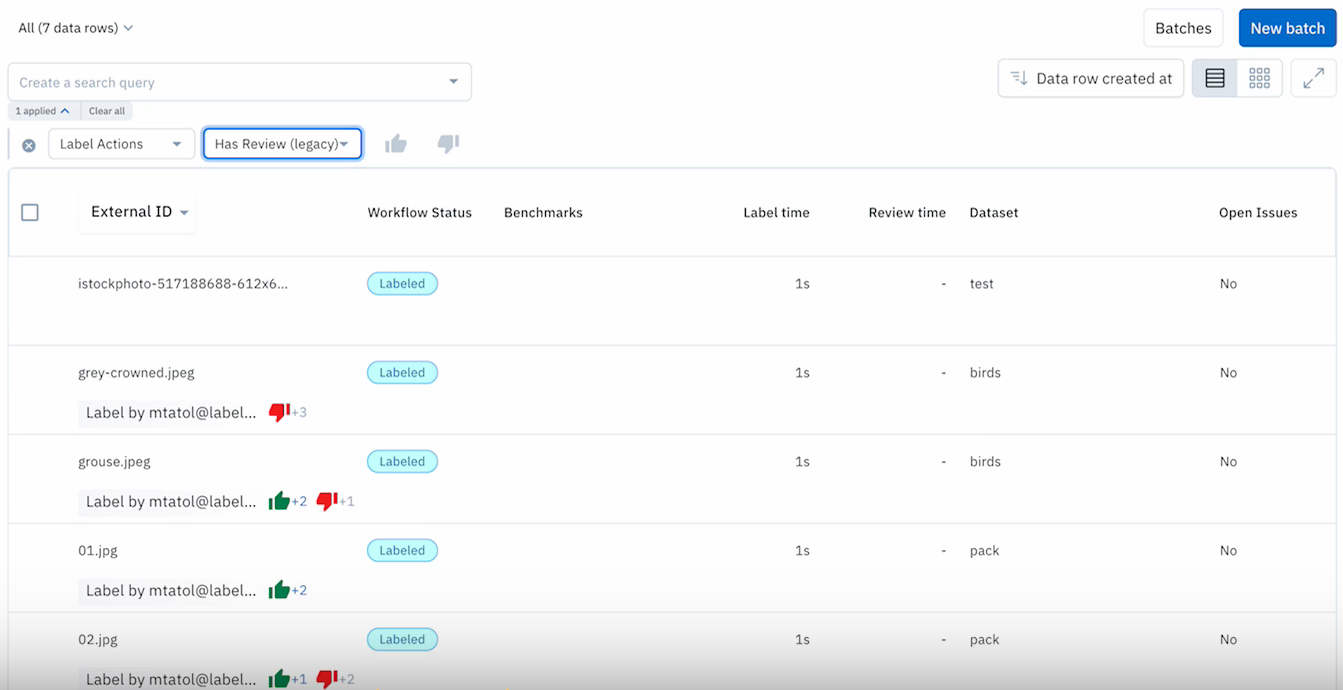Screen dimensions: 1343x690
Task: Click the Benchmarks column header
Action: click(x=543, y=212)
